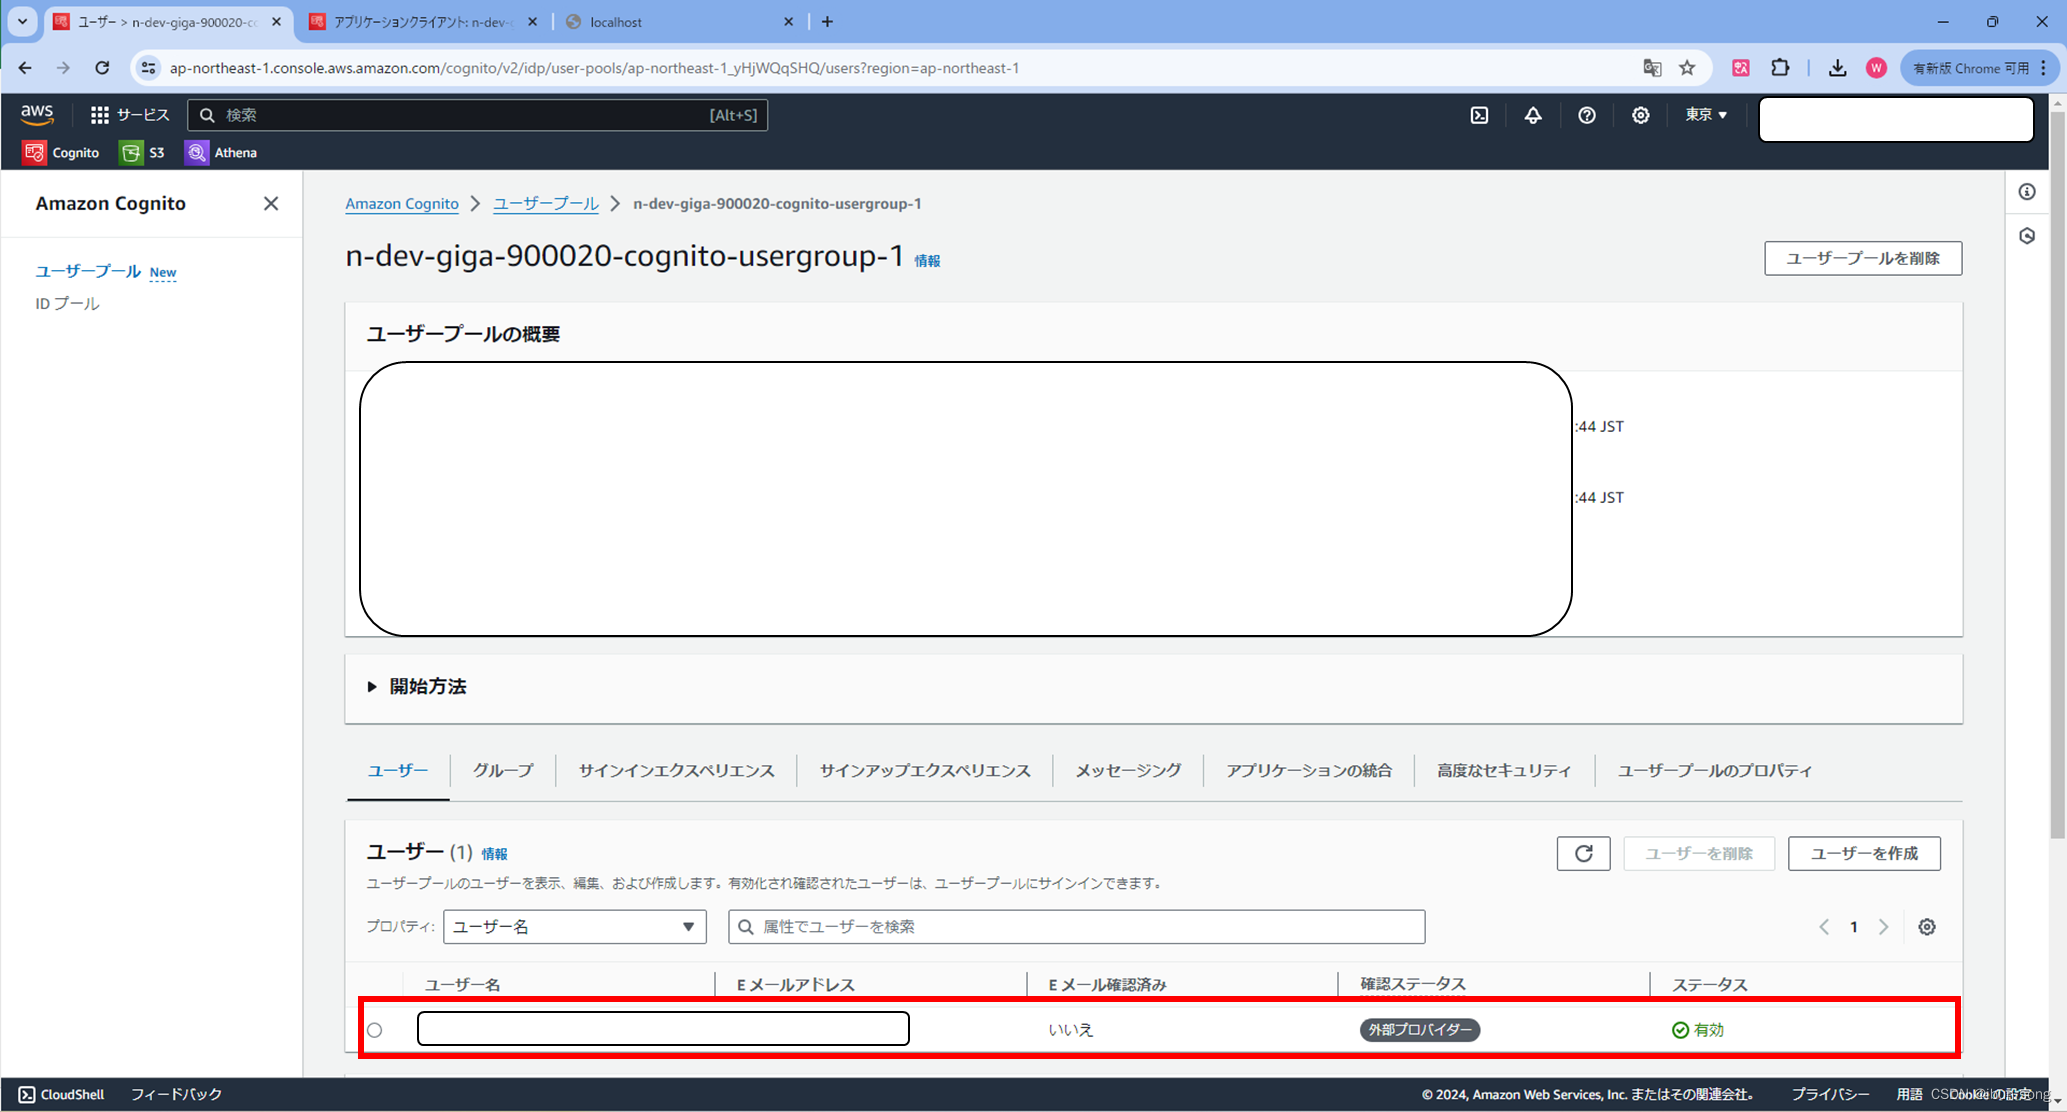Open the notifications bell
Screen dimensions: 2067x1112
click(1533, 115)
